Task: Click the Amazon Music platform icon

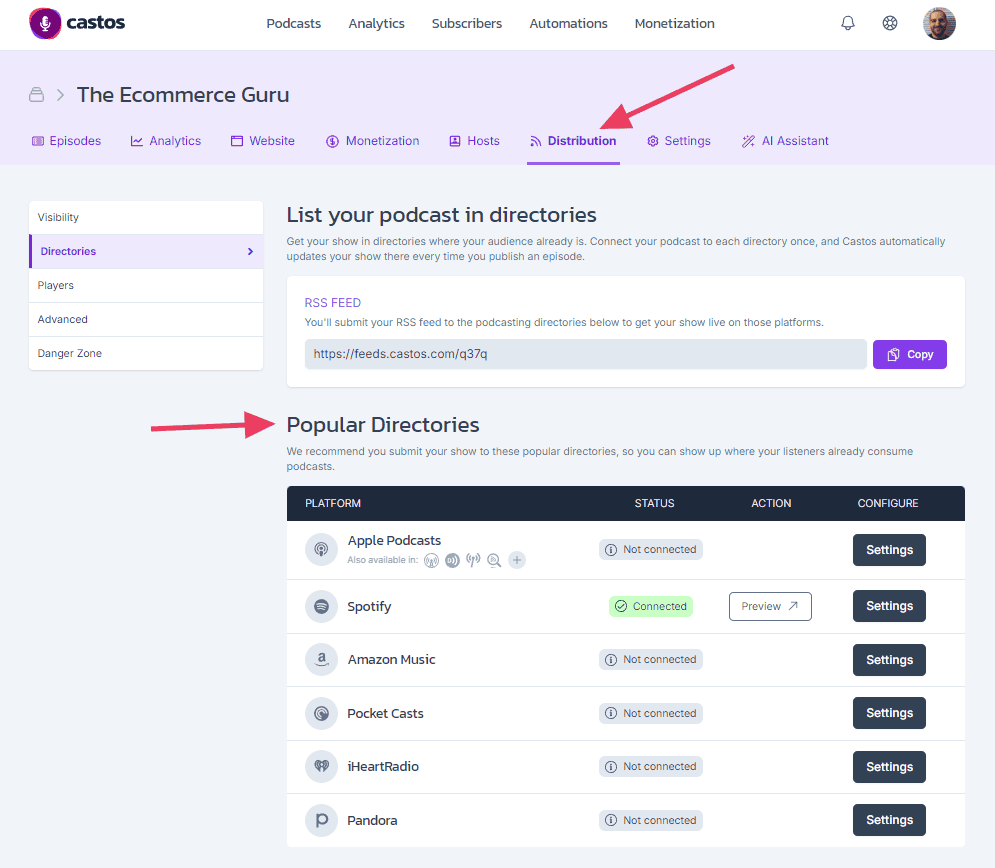Action: coord(322,660)
